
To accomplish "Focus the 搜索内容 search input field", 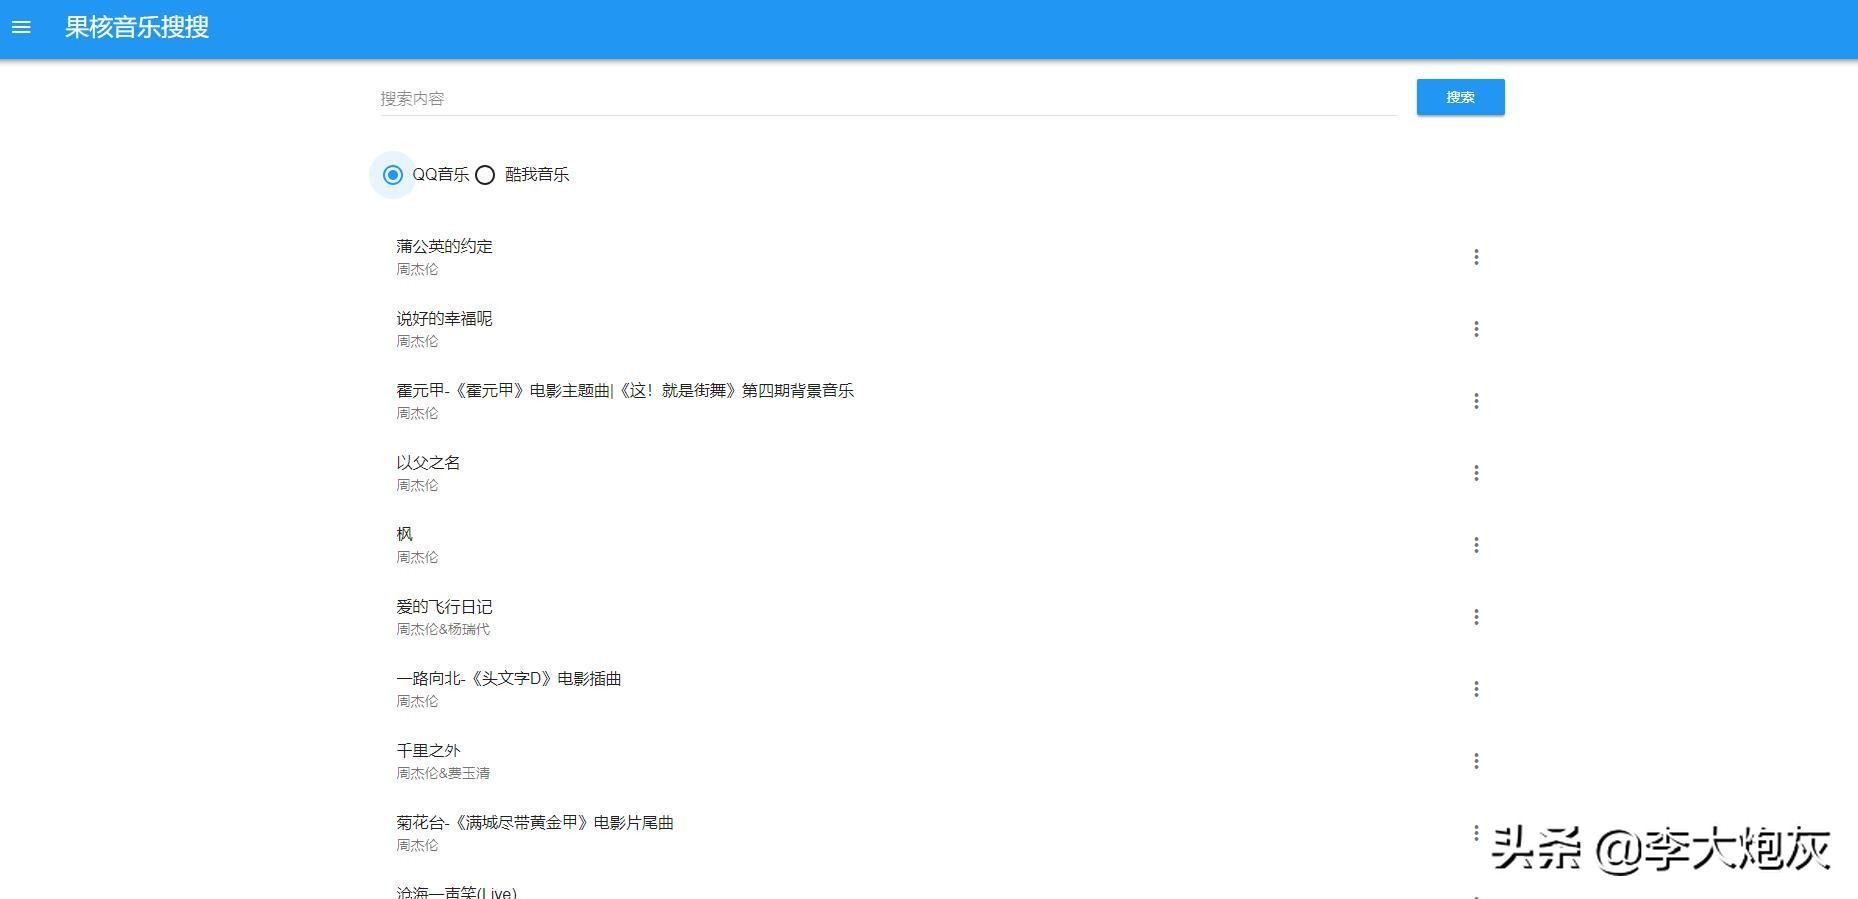I will coord(888,98).
